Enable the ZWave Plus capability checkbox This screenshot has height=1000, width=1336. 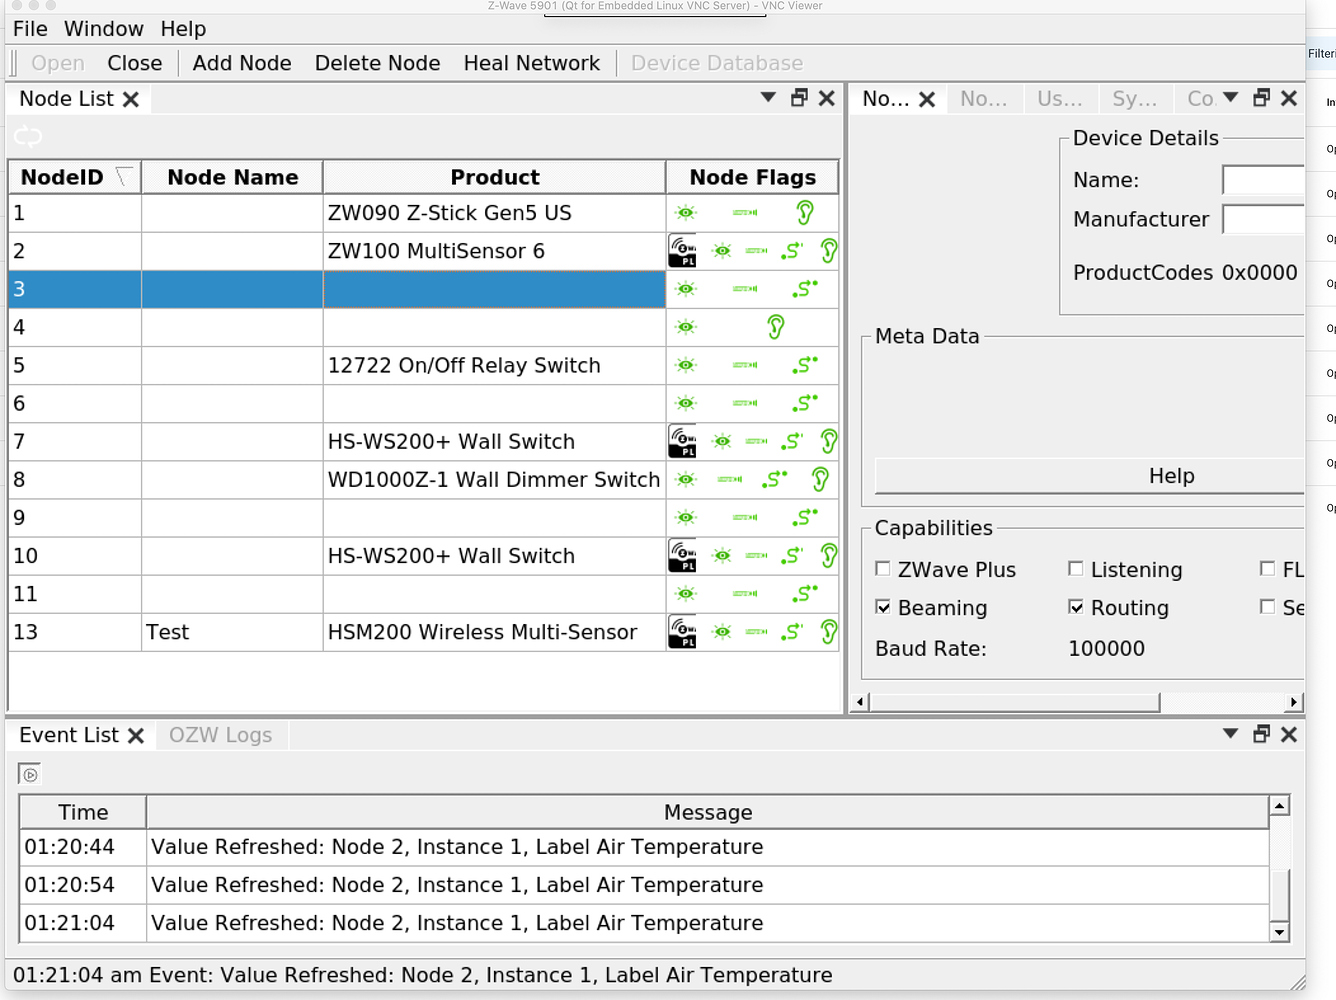coord(883,569)
